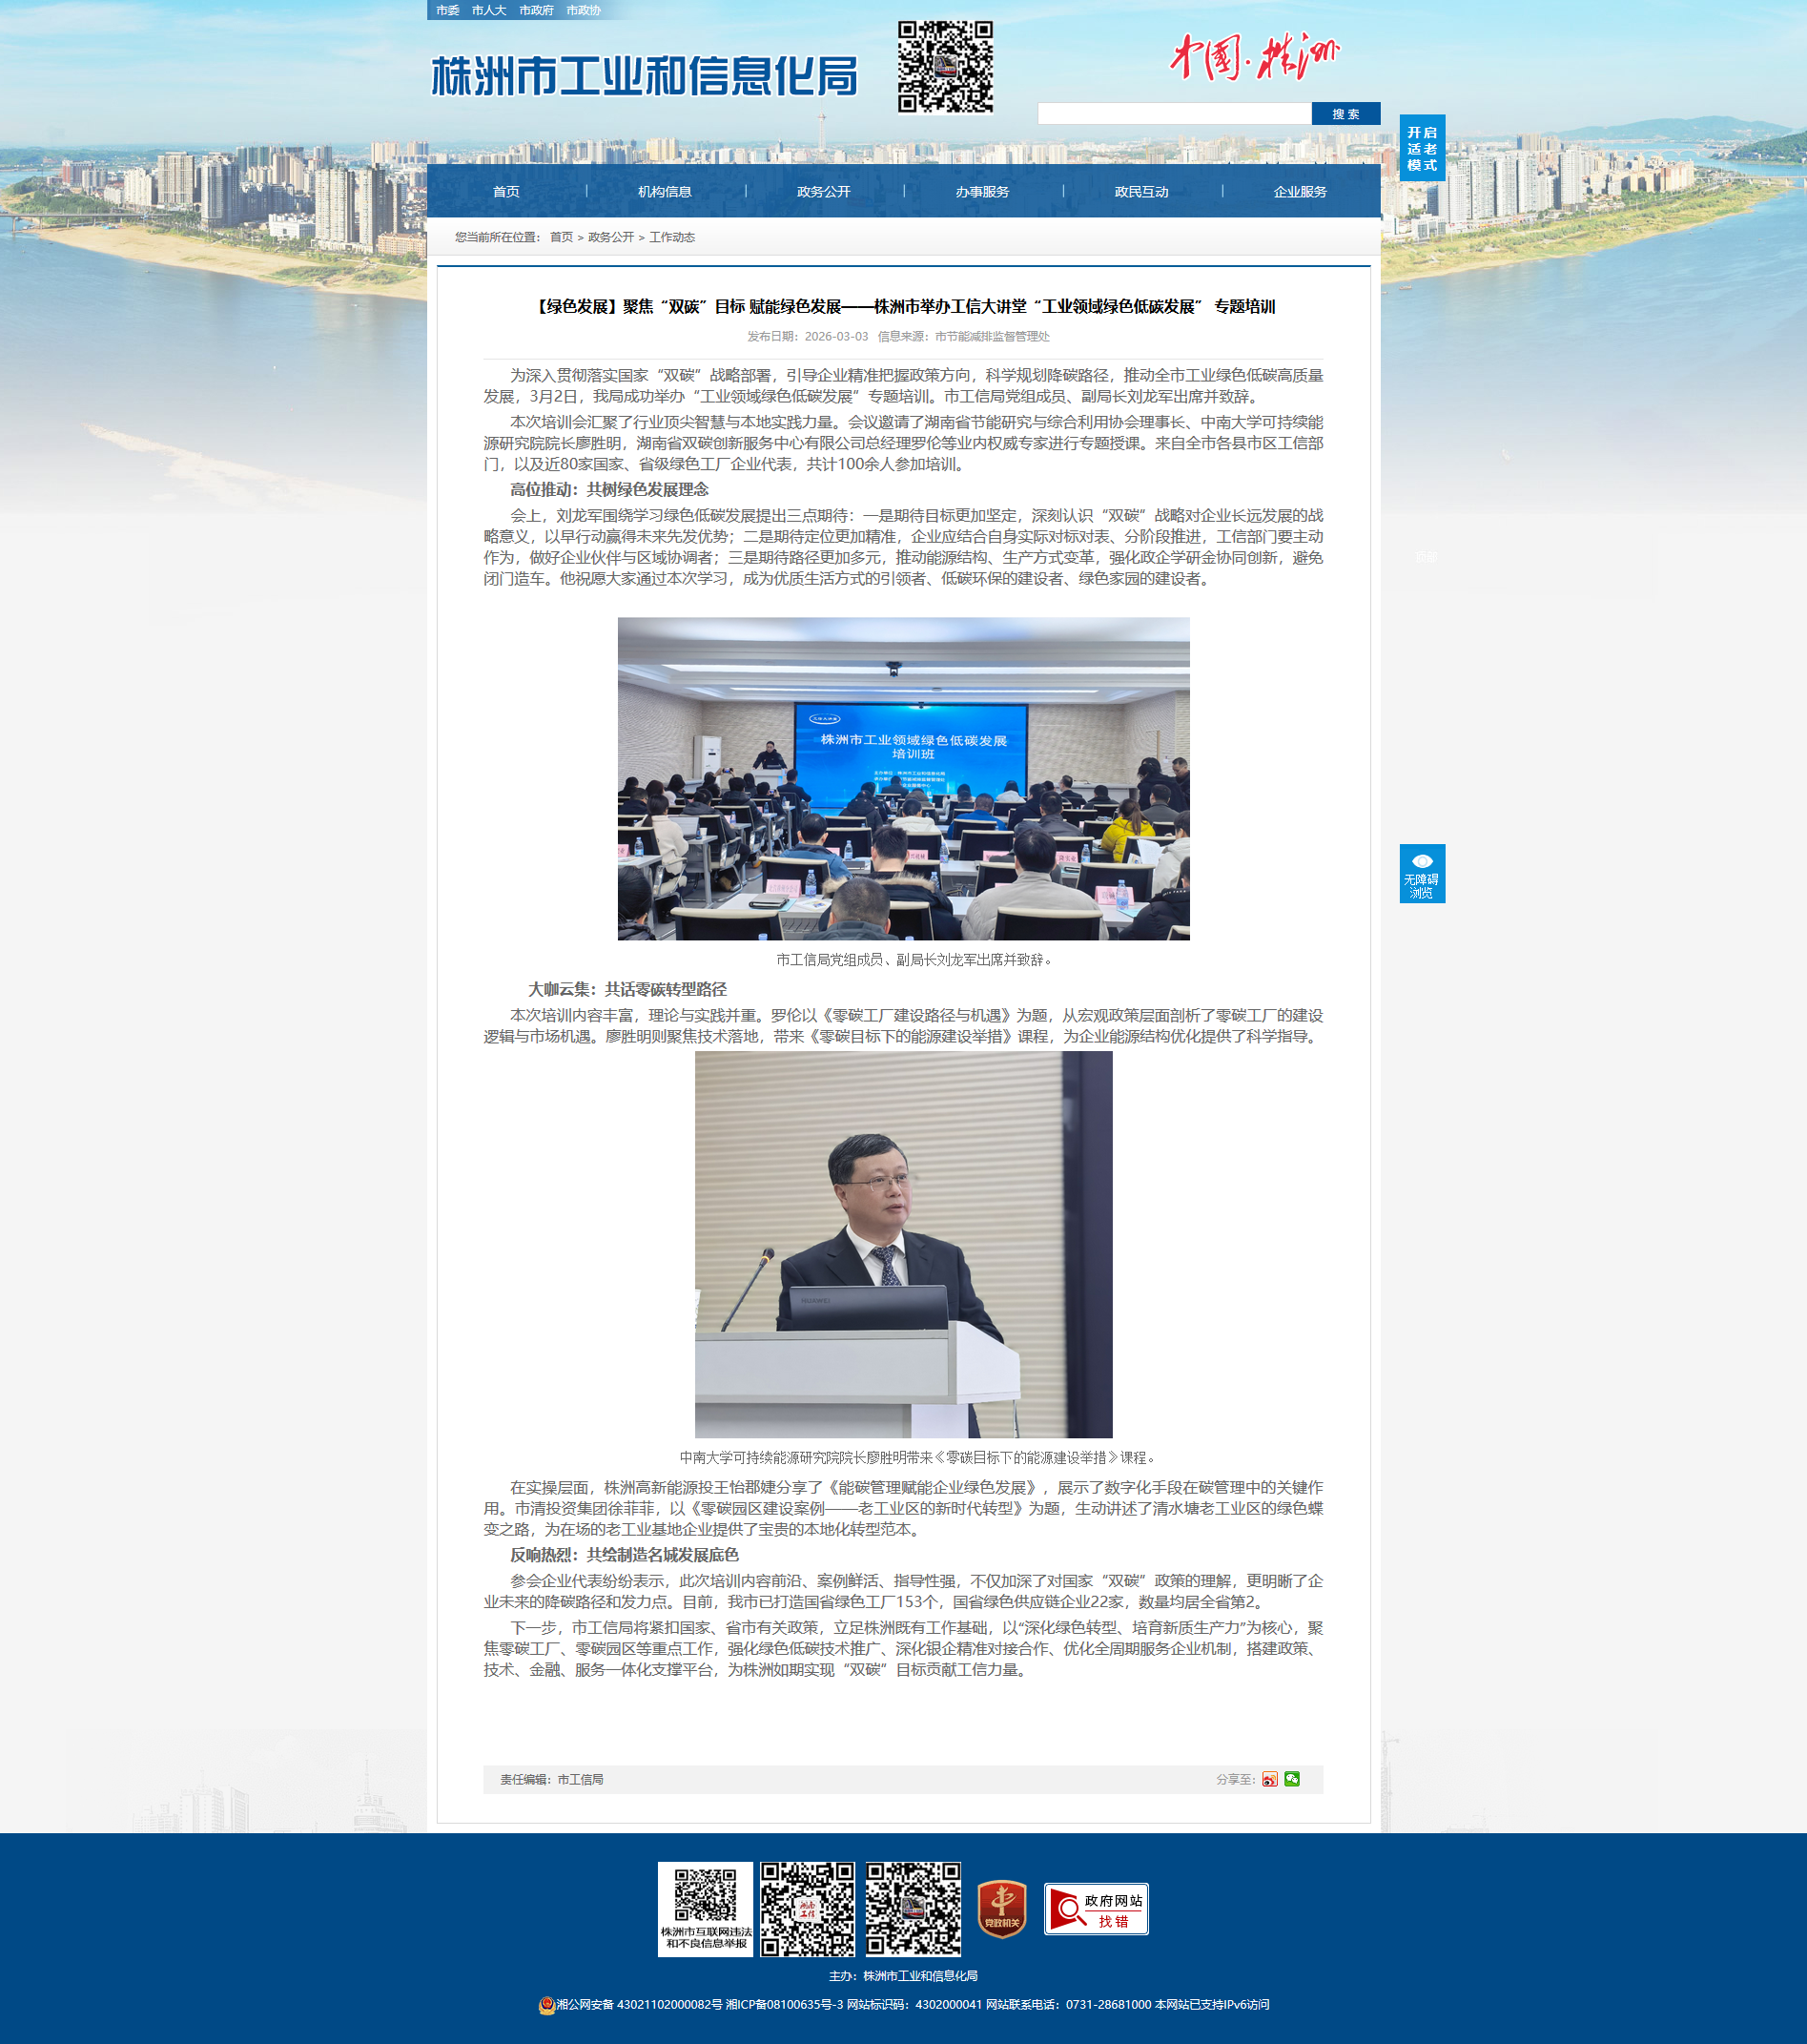Open the barrier-free browsing eye icon

(x=1422, y=873)
